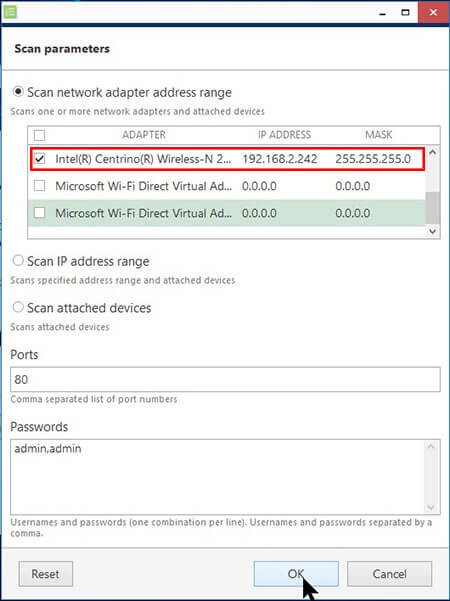Click the adapter list scroll up arrow
This screenshot has width=450, height=601.
click(433, 152)
